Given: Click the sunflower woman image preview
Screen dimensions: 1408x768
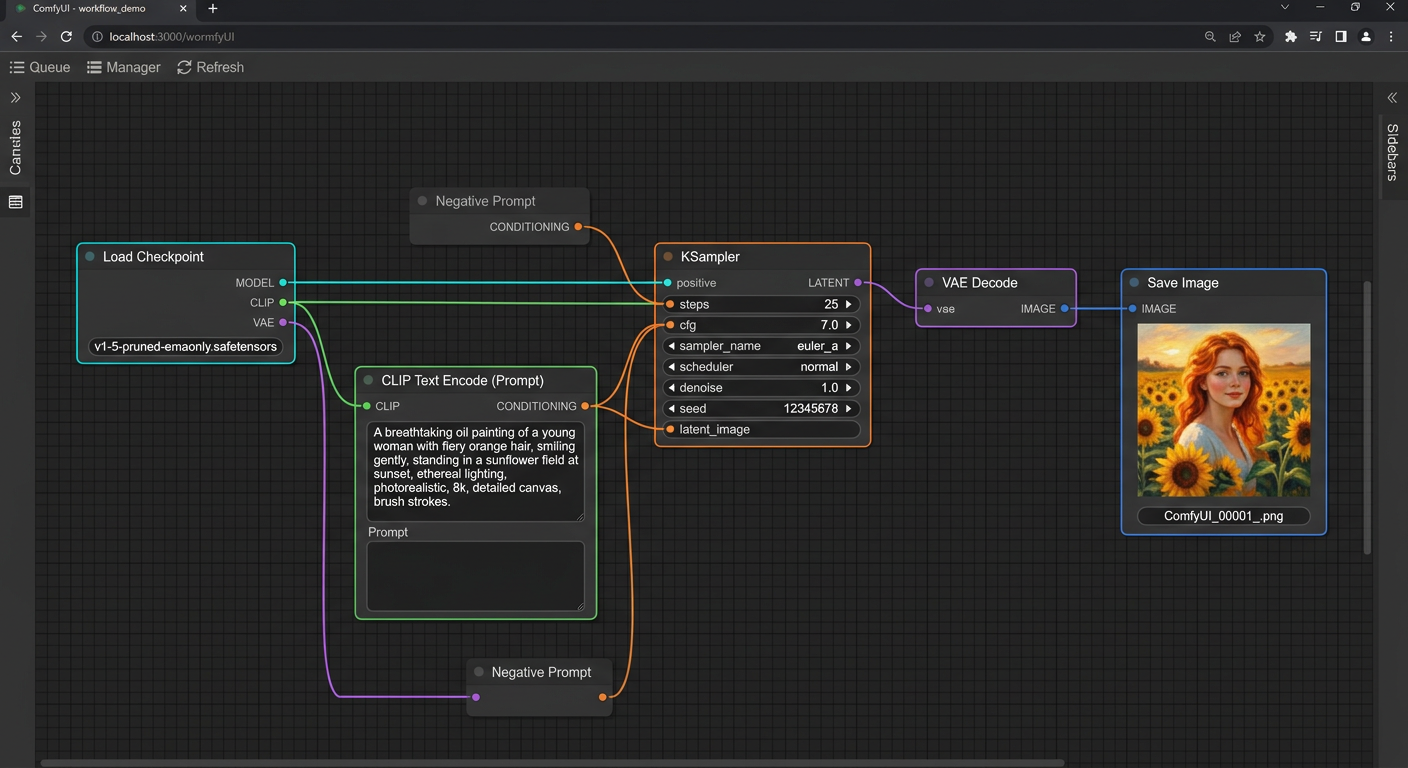Looking at the screenshot, I should coord(1223,410).
